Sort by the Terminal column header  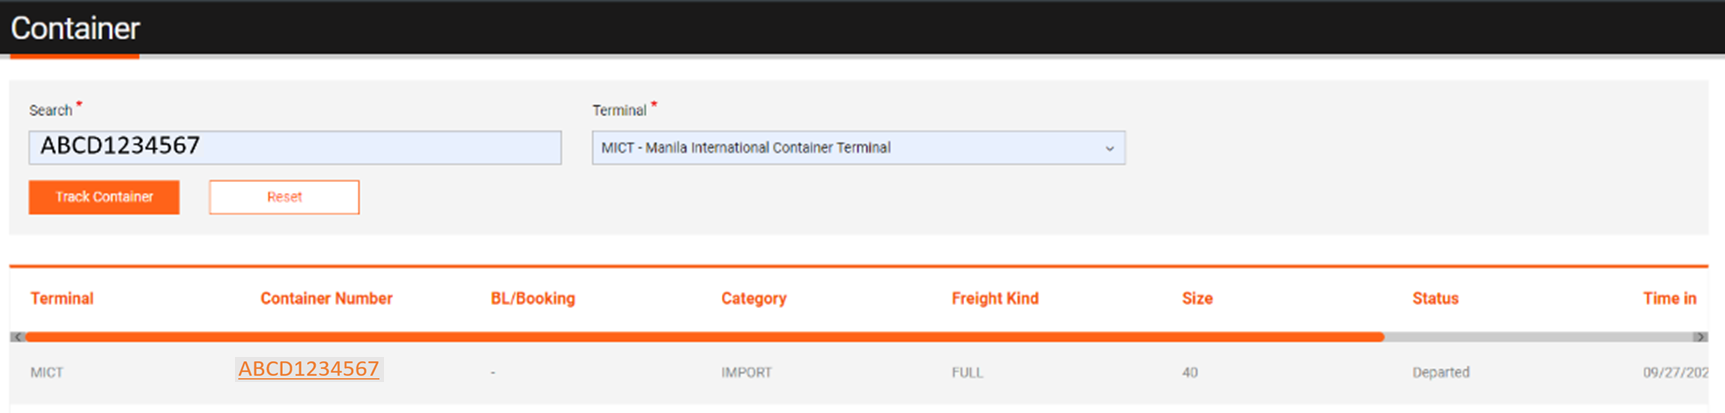(x=62, y=298)
